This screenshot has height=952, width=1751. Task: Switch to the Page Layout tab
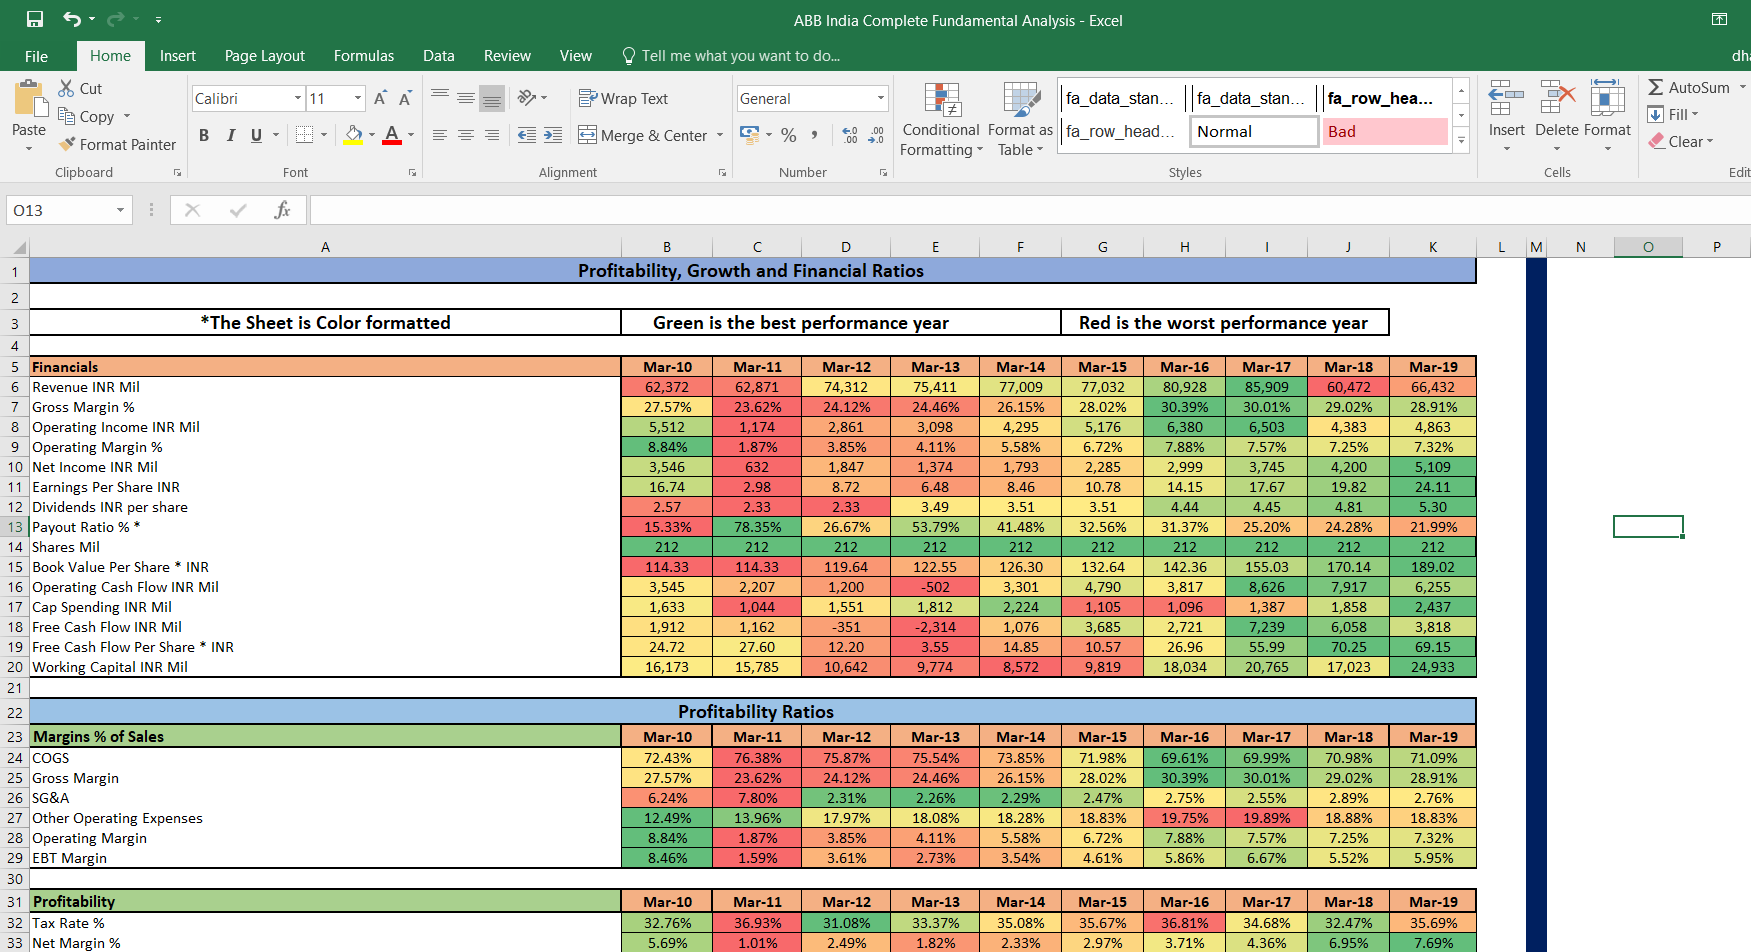click(x=265, y=56)
